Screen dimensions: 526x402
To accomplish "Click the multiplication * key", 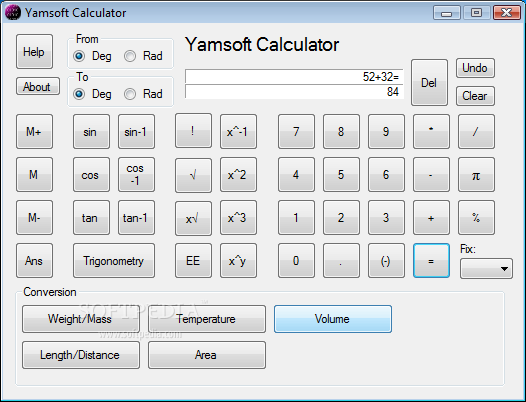I will [431, 131].
